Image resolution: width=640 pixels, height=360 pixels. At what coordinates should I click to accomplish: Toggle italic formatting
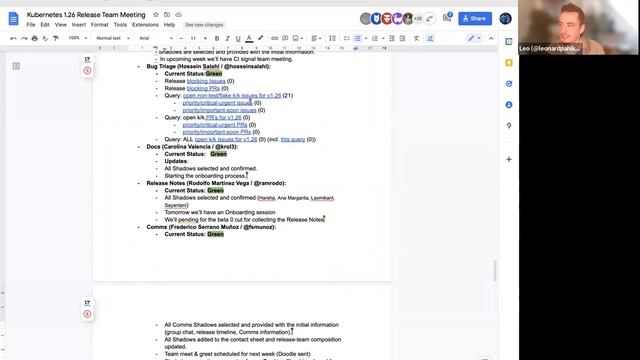[x=227, y=38]
